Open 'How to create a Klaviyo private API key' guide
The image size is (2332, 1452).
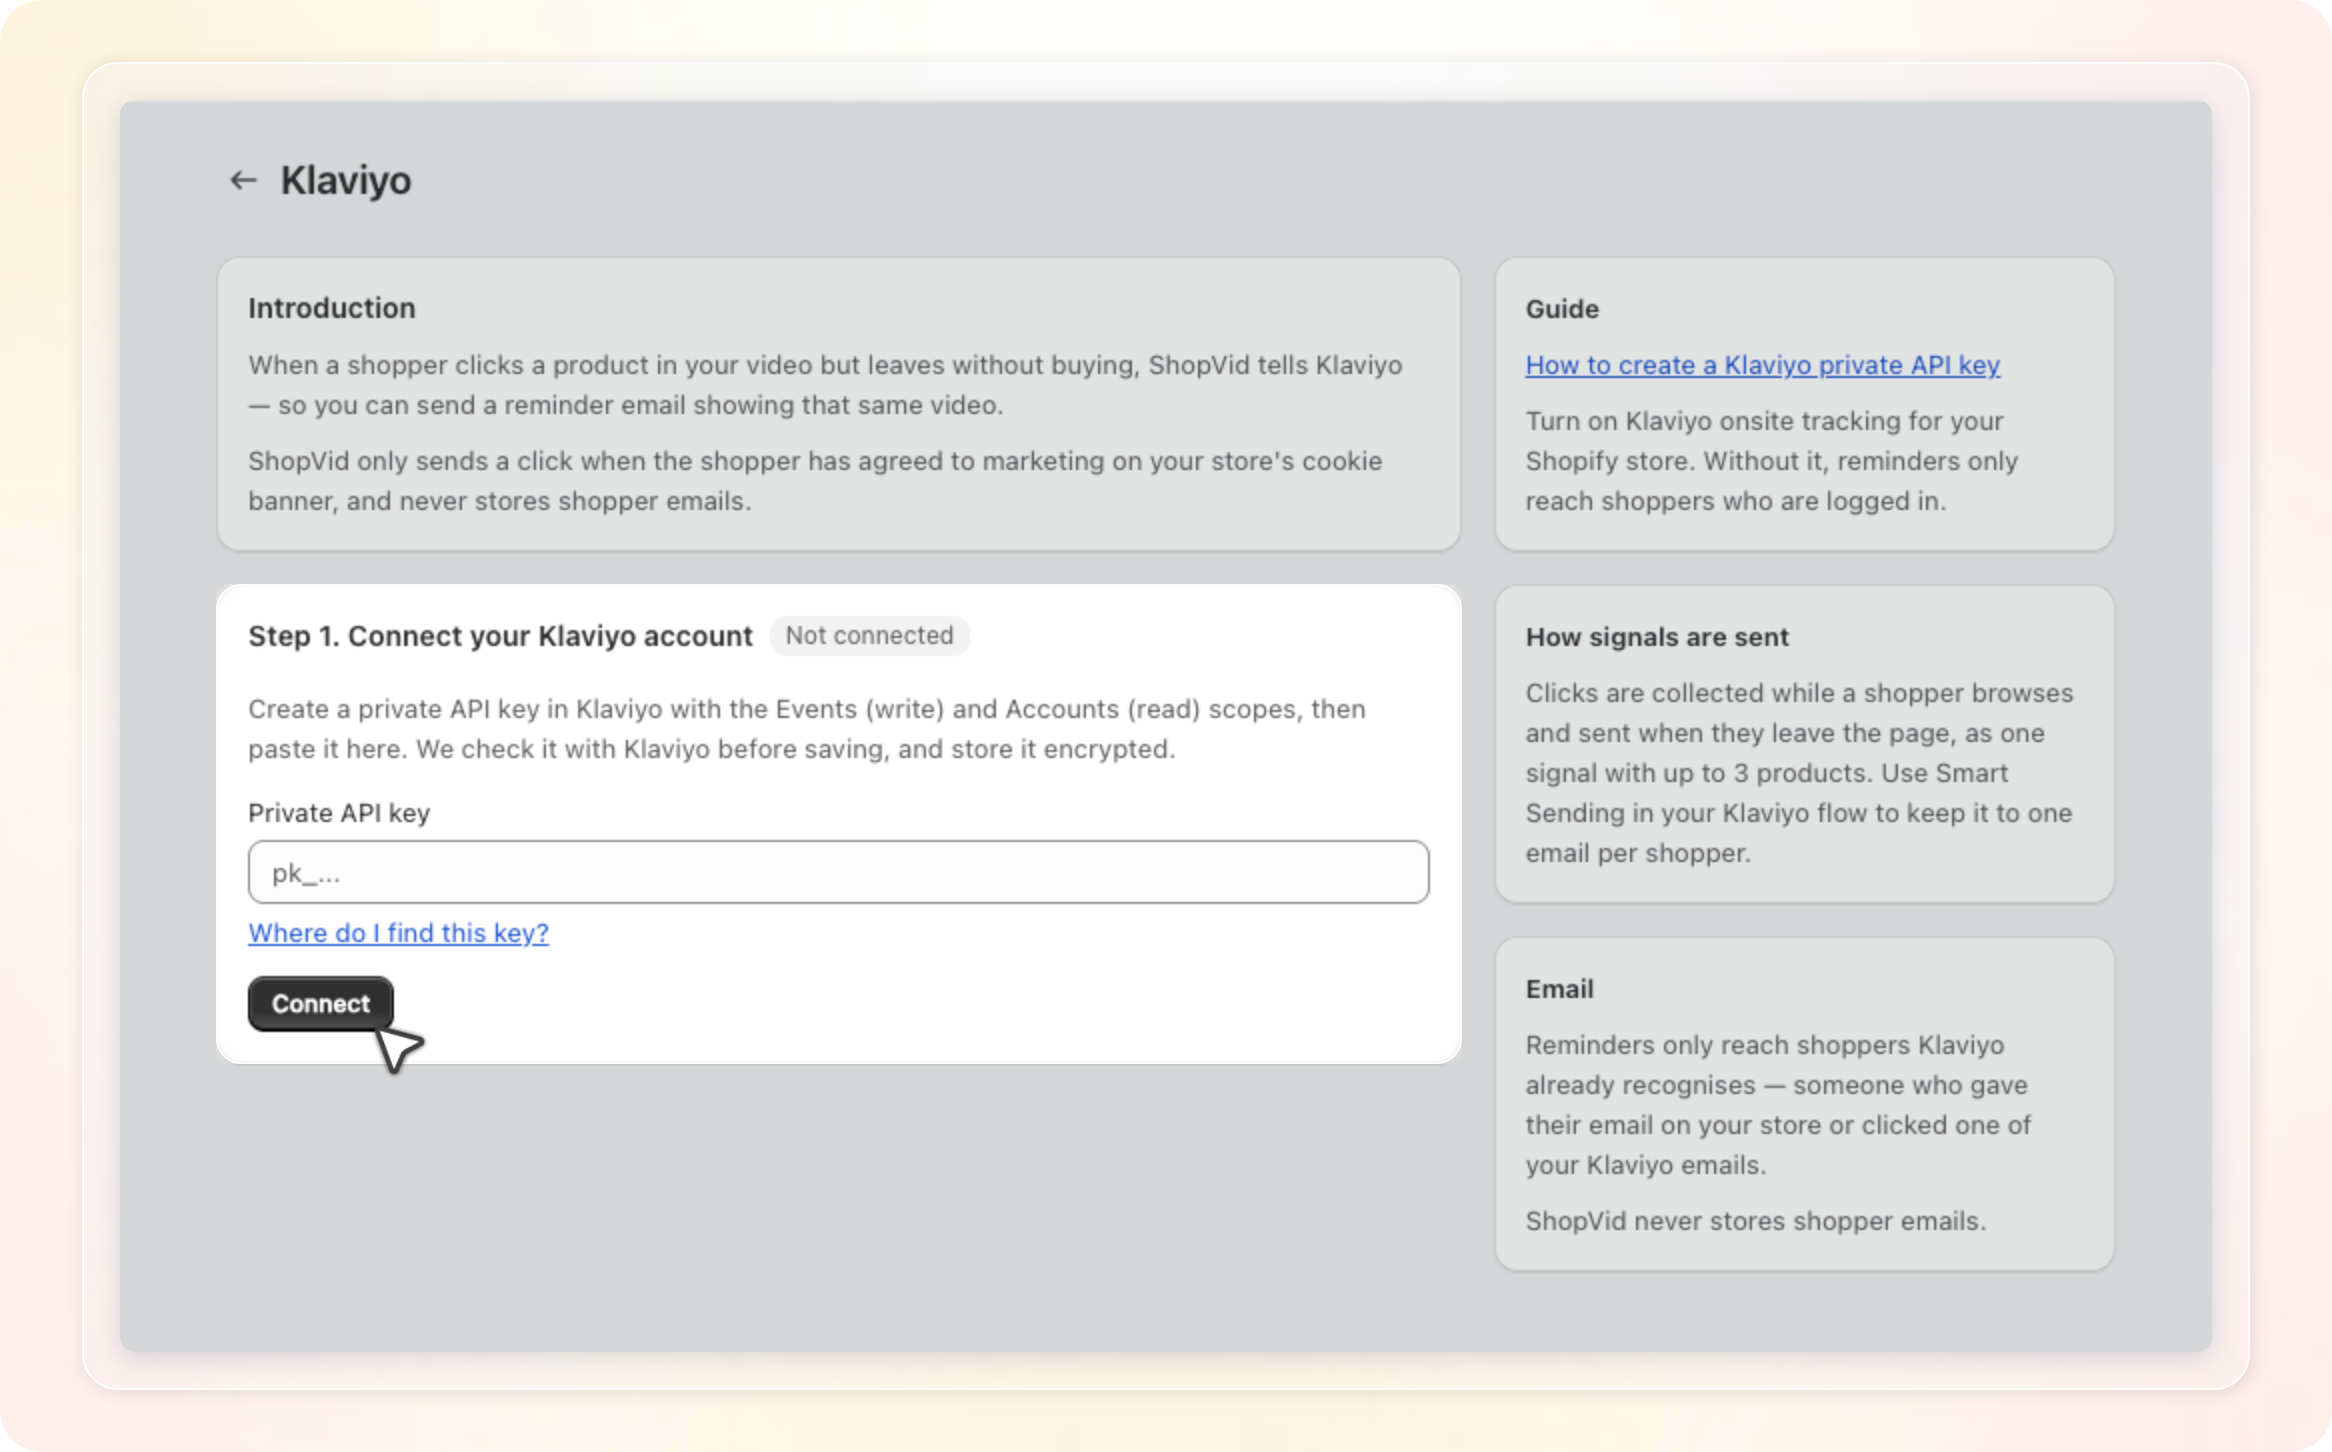point(1762,365)
